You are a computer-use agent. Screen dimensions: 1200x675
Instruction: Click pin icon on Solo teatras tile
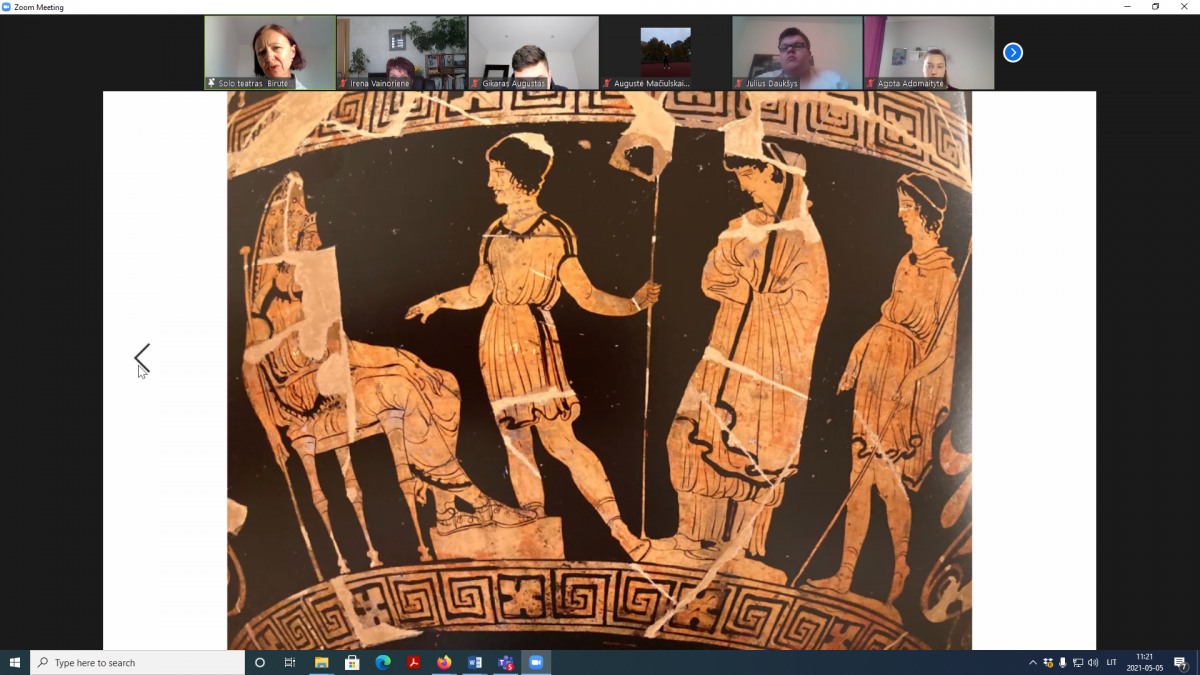click(x=211, y=83)
